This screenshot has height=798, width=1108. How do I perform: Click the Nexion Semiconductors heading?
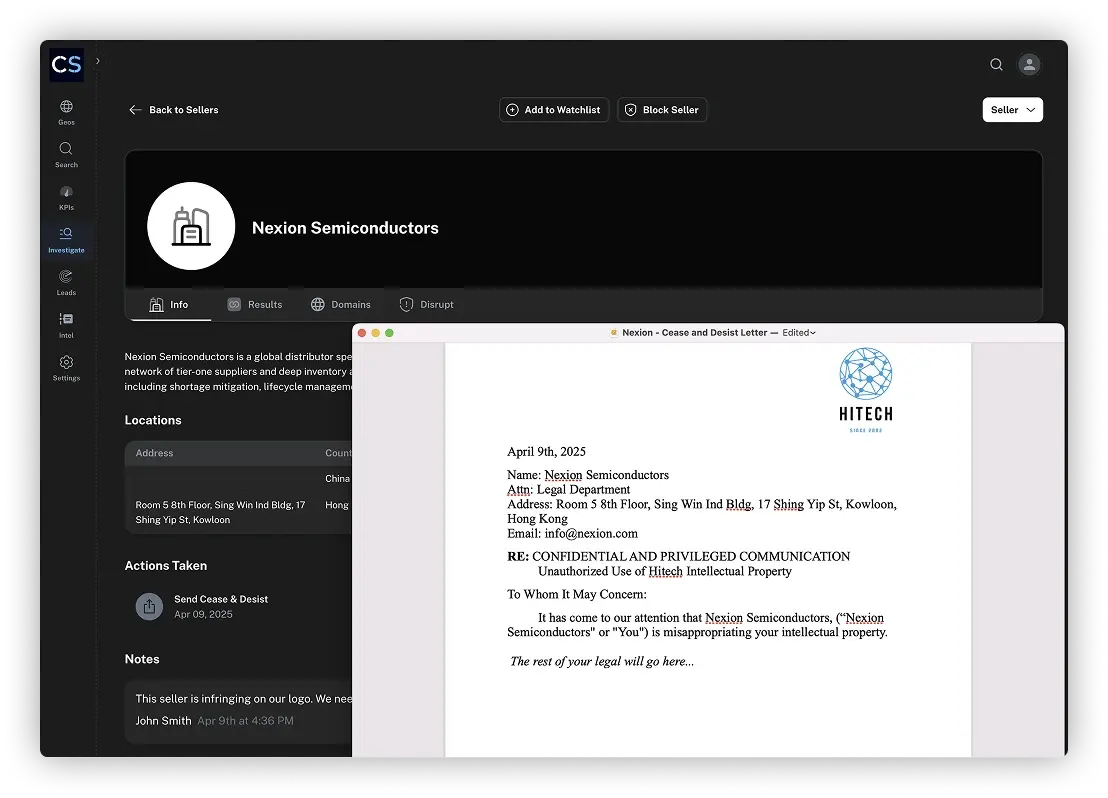coord(346,228)
